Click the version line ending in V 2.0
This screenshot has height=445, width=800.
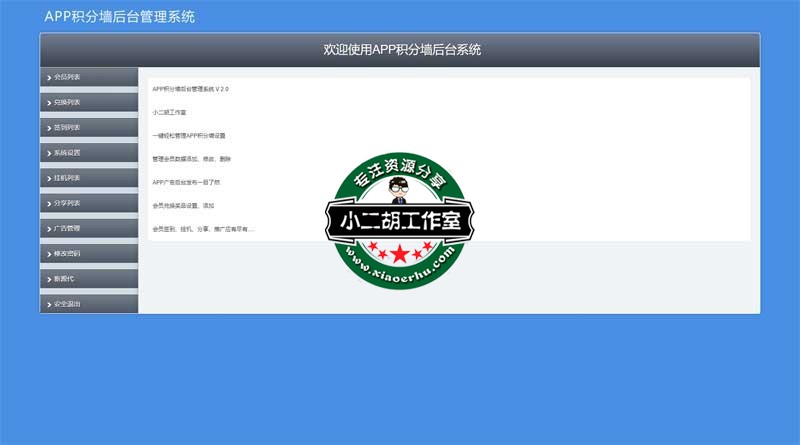tap(190, 89)
